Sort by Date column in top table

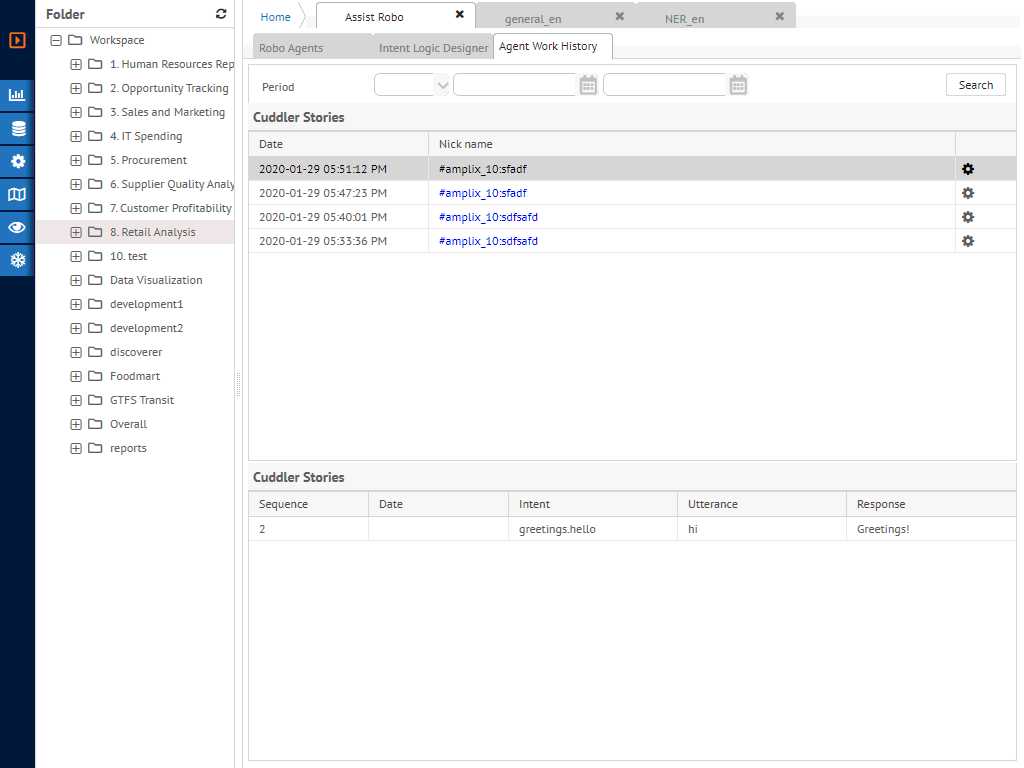pyautogui.click(x=338, y=144)
